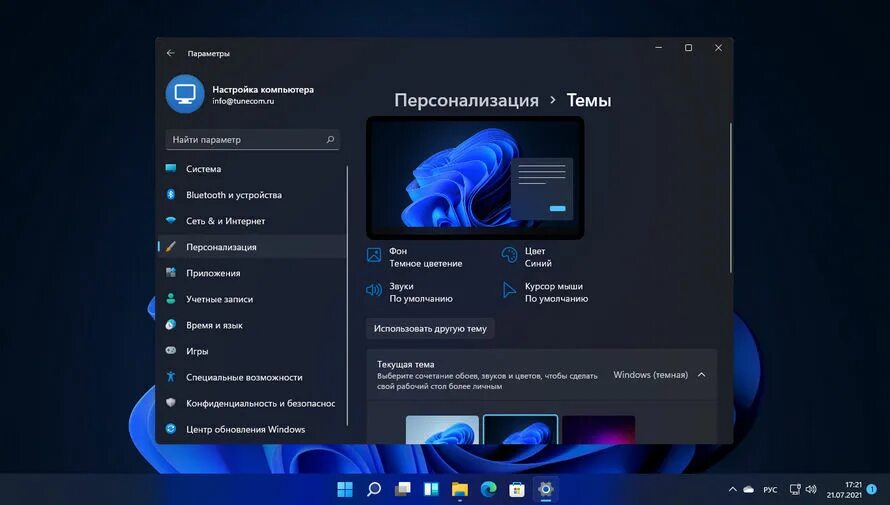Click the Игры gamepad icon
Screen dimensions: 890x505
click(171, 351)
